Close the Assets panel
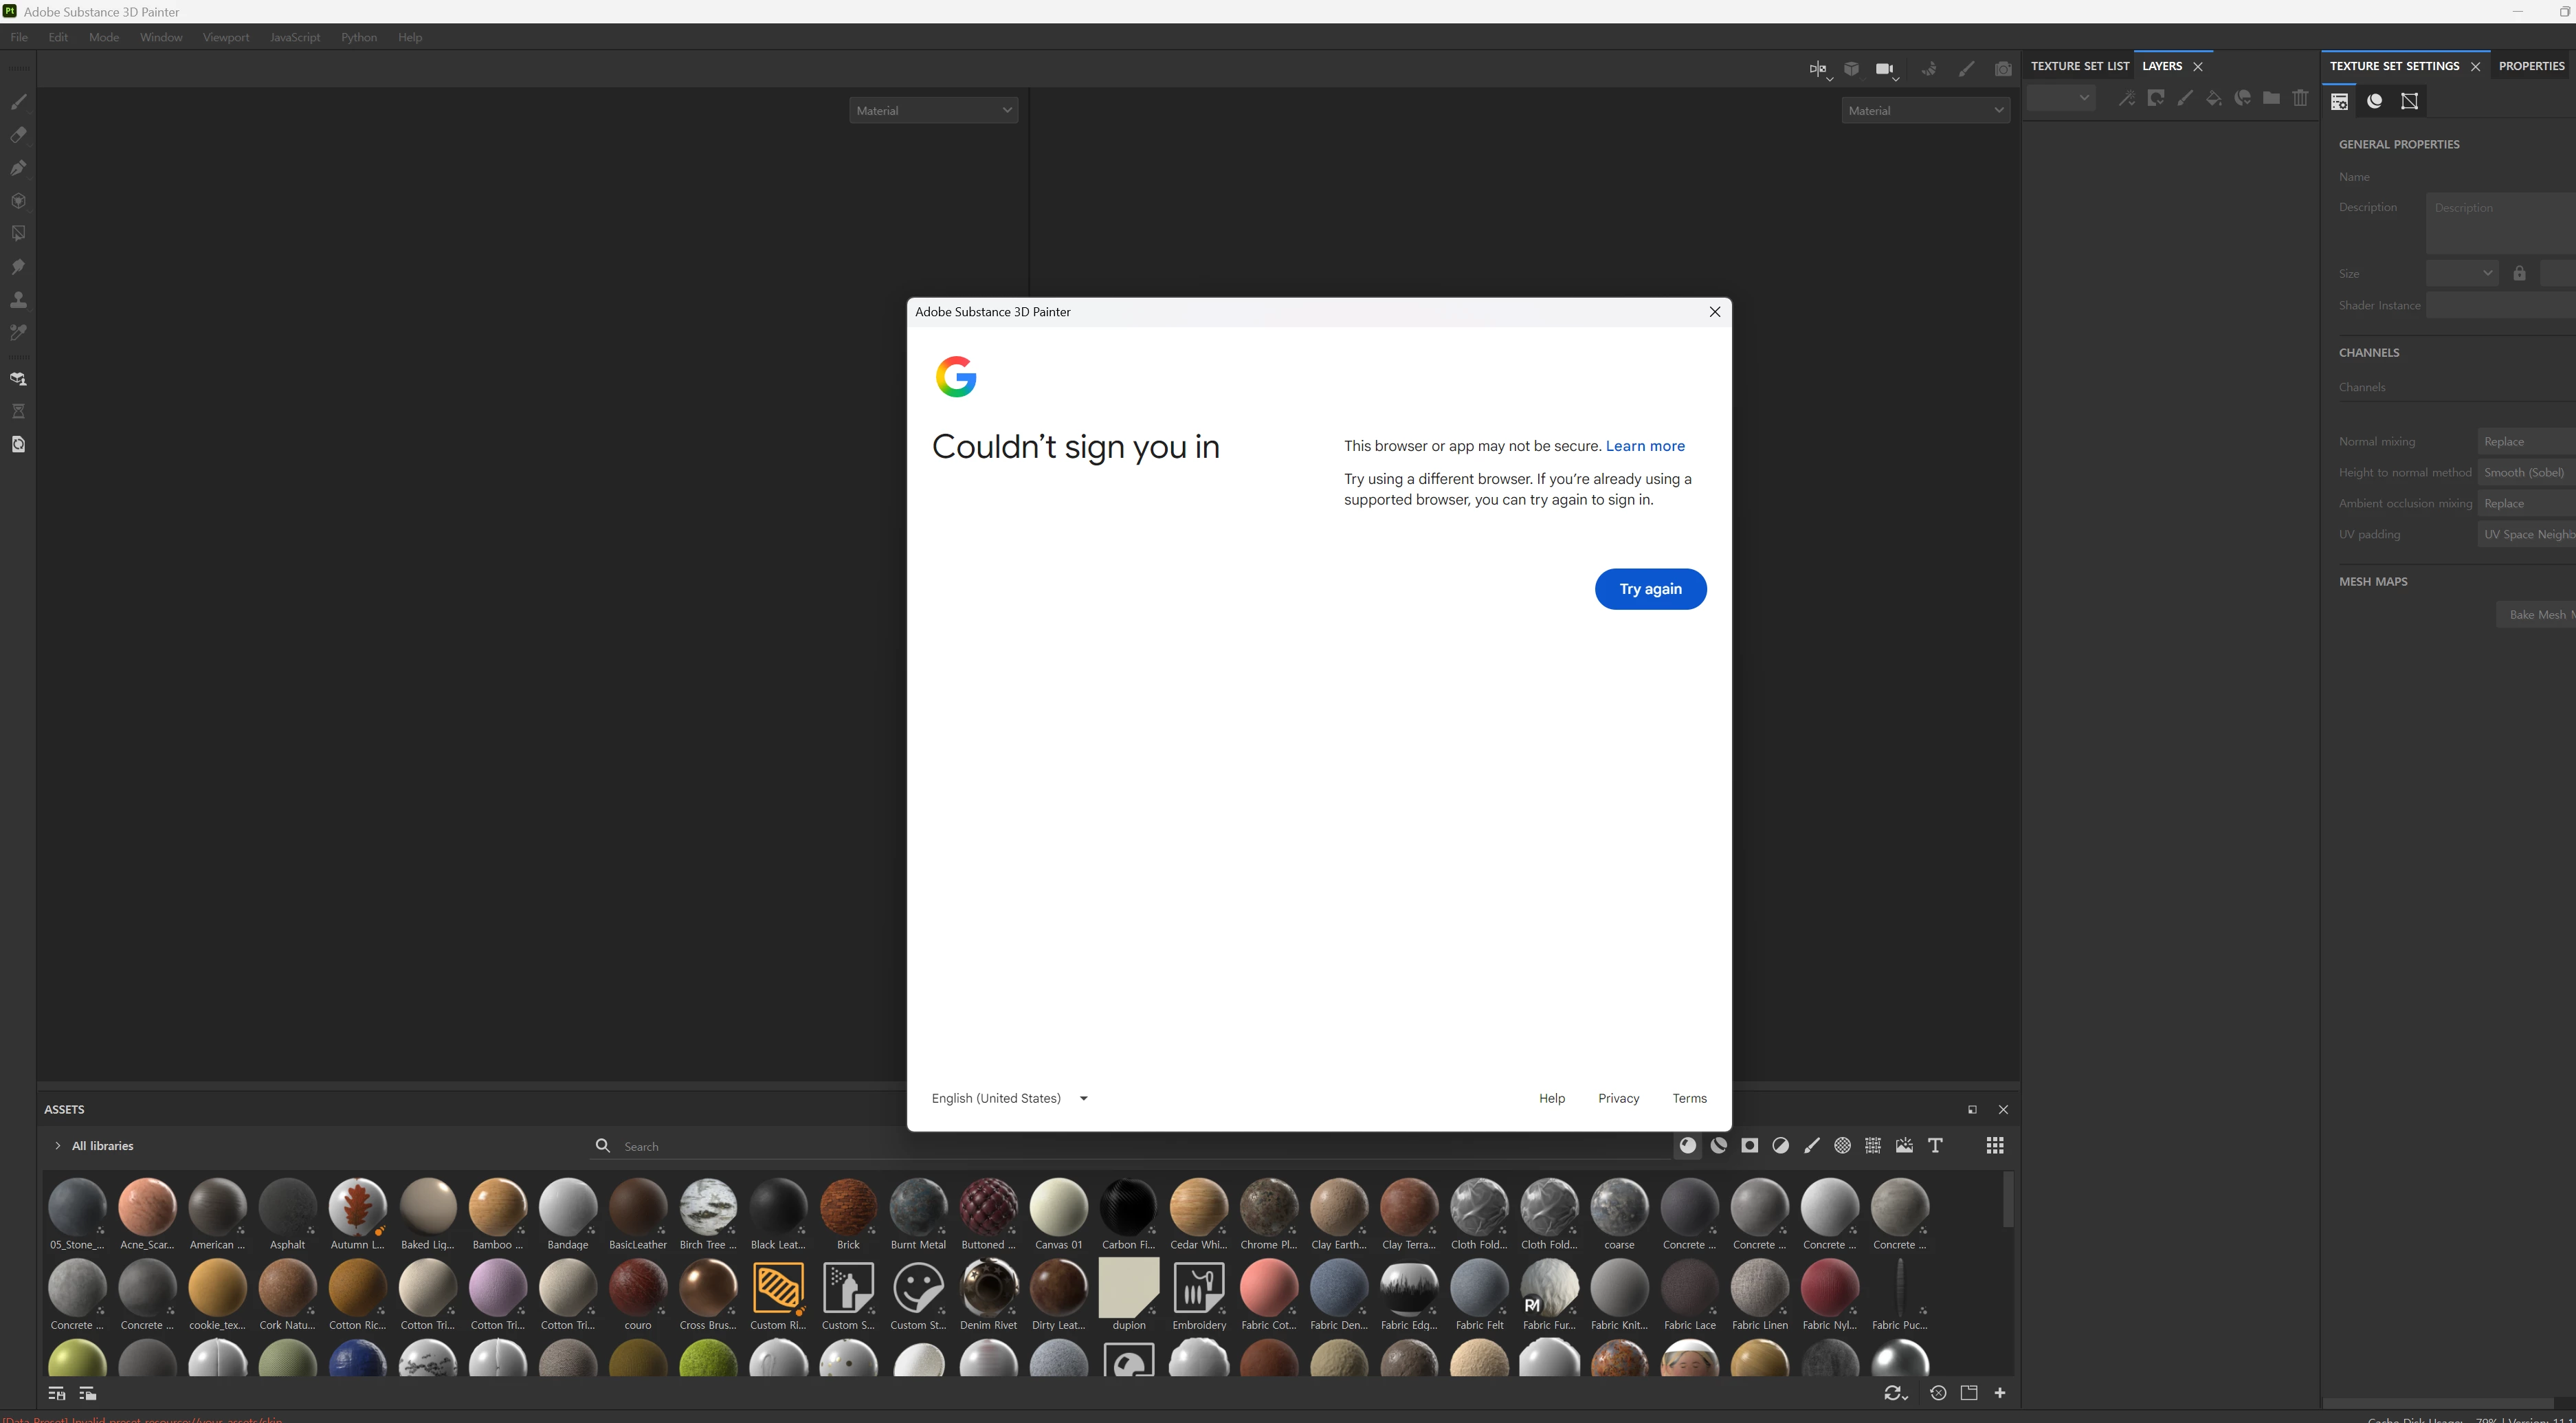Viewport: 2576px width, 1423px height. click(2003, 1110)
